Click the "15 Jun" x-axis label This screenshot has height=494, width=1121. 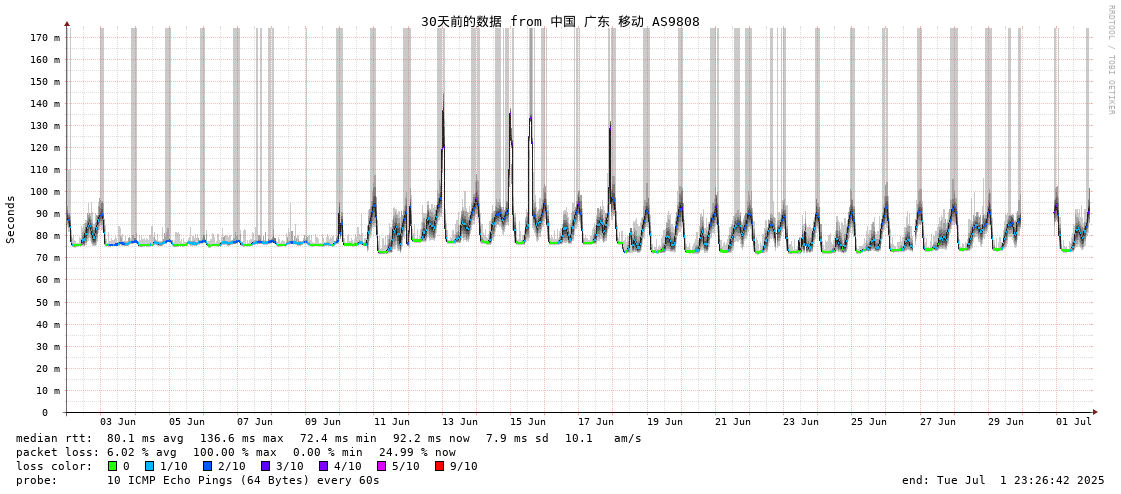(x=528, y=422)
